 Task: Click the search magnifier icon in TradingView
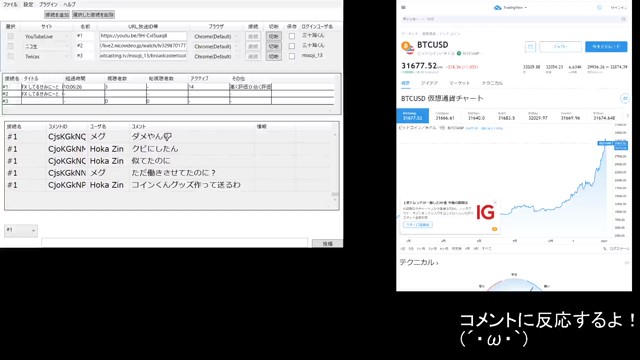tap(623, 19)
